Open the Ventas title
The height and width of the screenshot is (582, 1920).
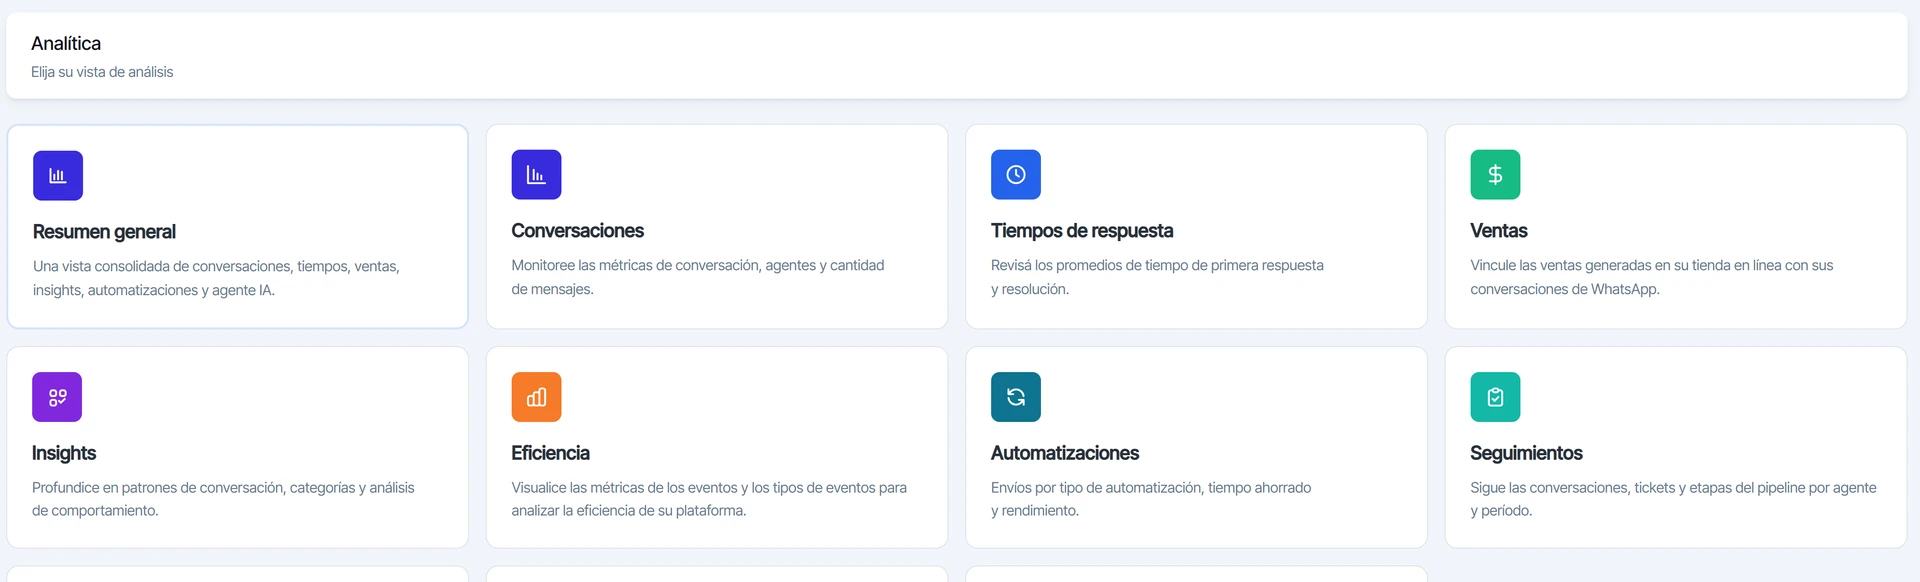pos(1499,231)
